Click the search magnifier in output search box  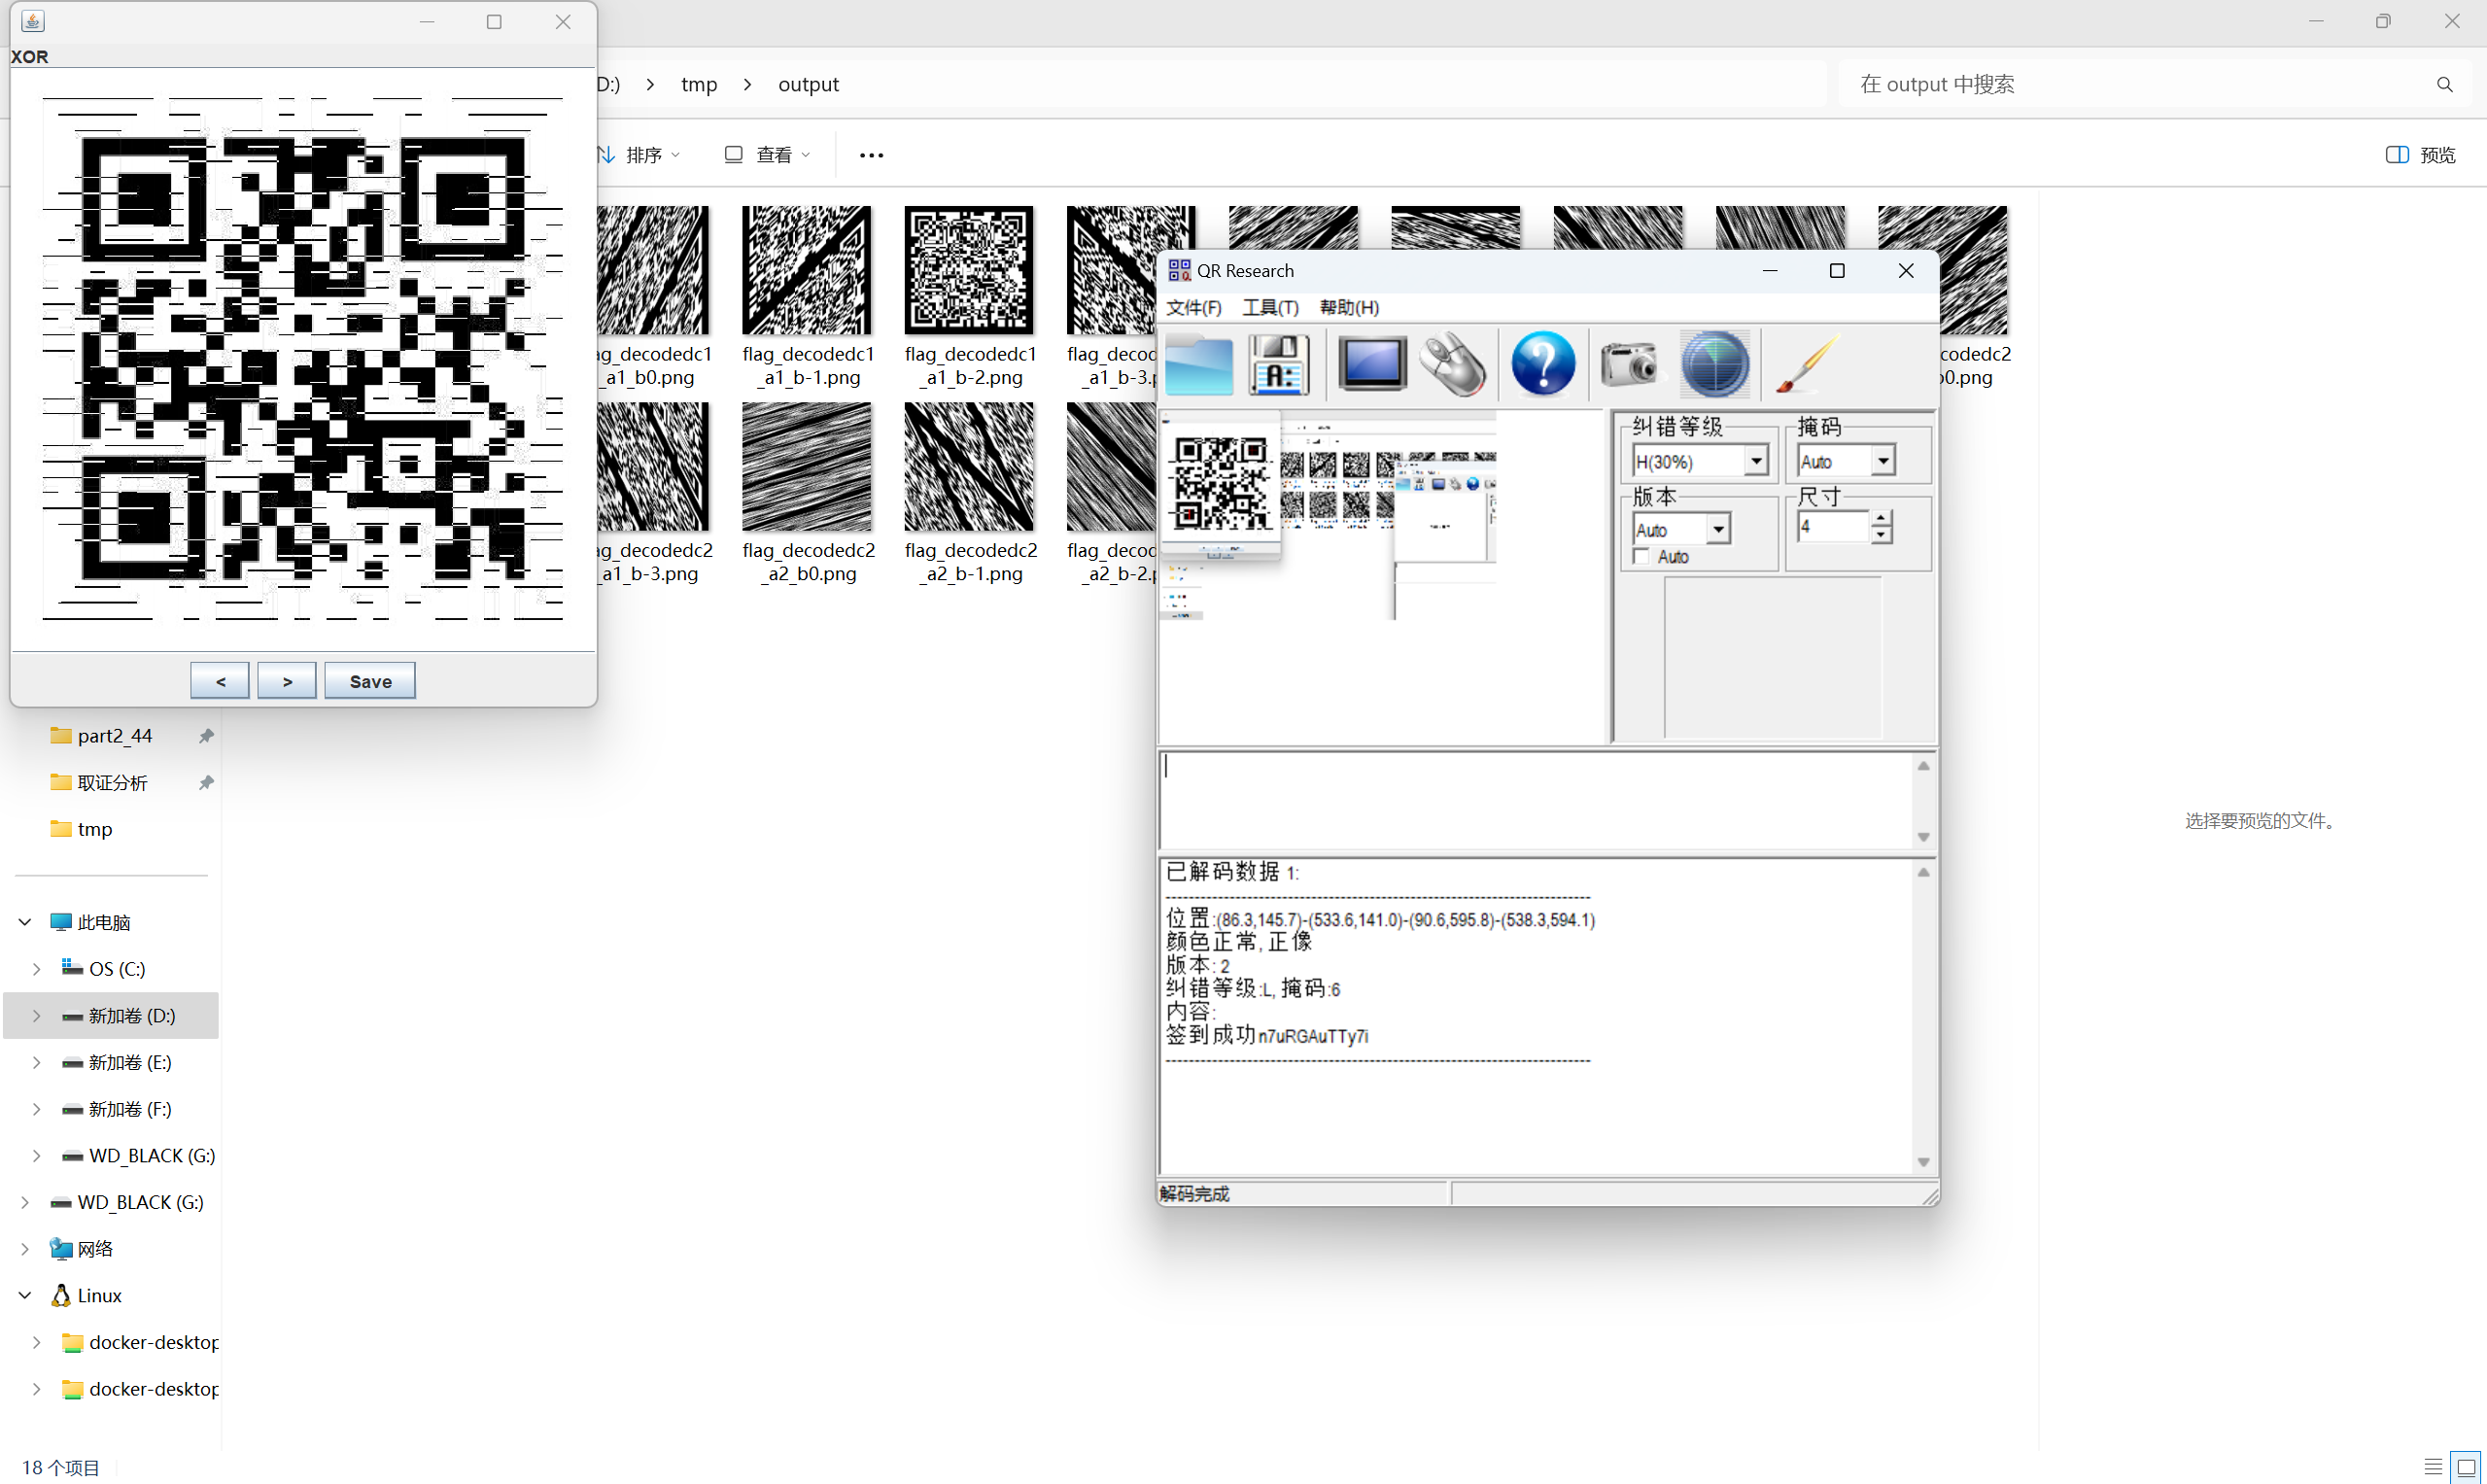tap(2444, 84)
